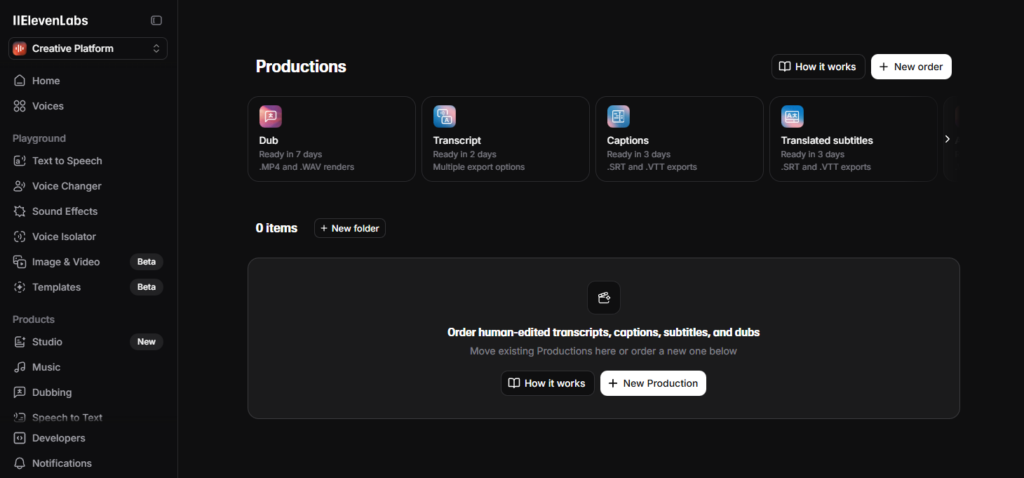Choose the Dub production card
Image resolution: width=1024 pixels, height=478 pixels.
coord(331,139)
